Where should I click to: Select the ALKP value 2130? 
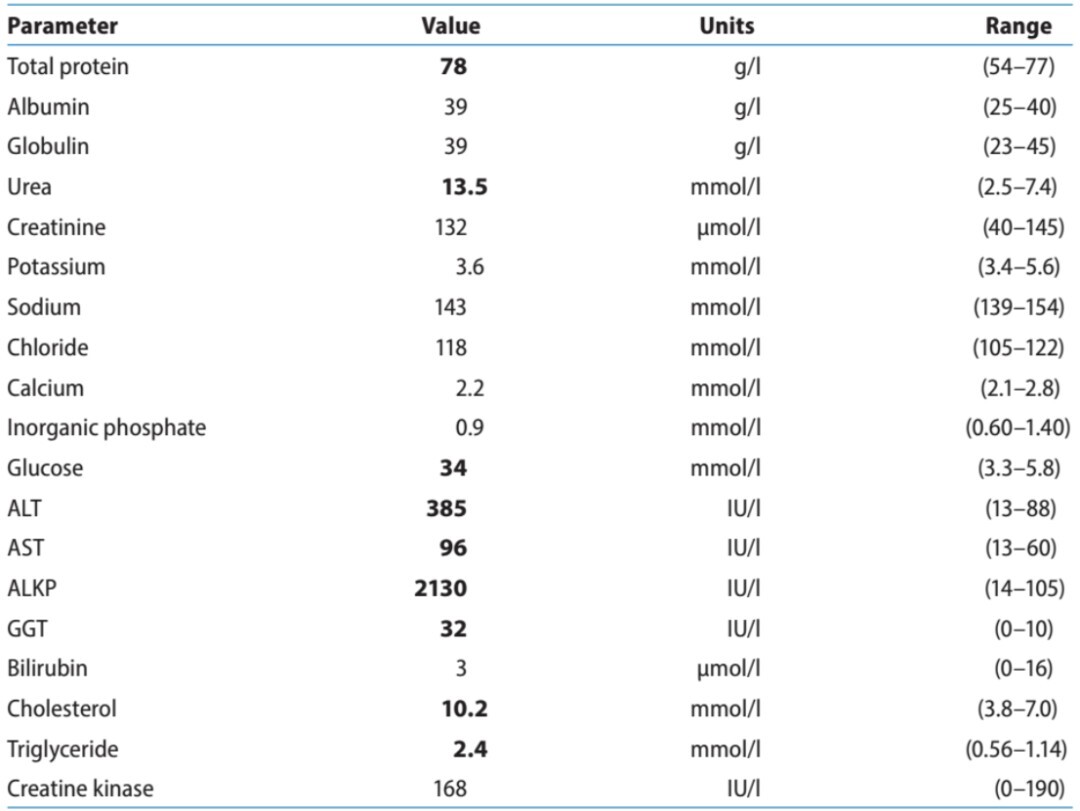pyautogui.click(x=440, y=588)
